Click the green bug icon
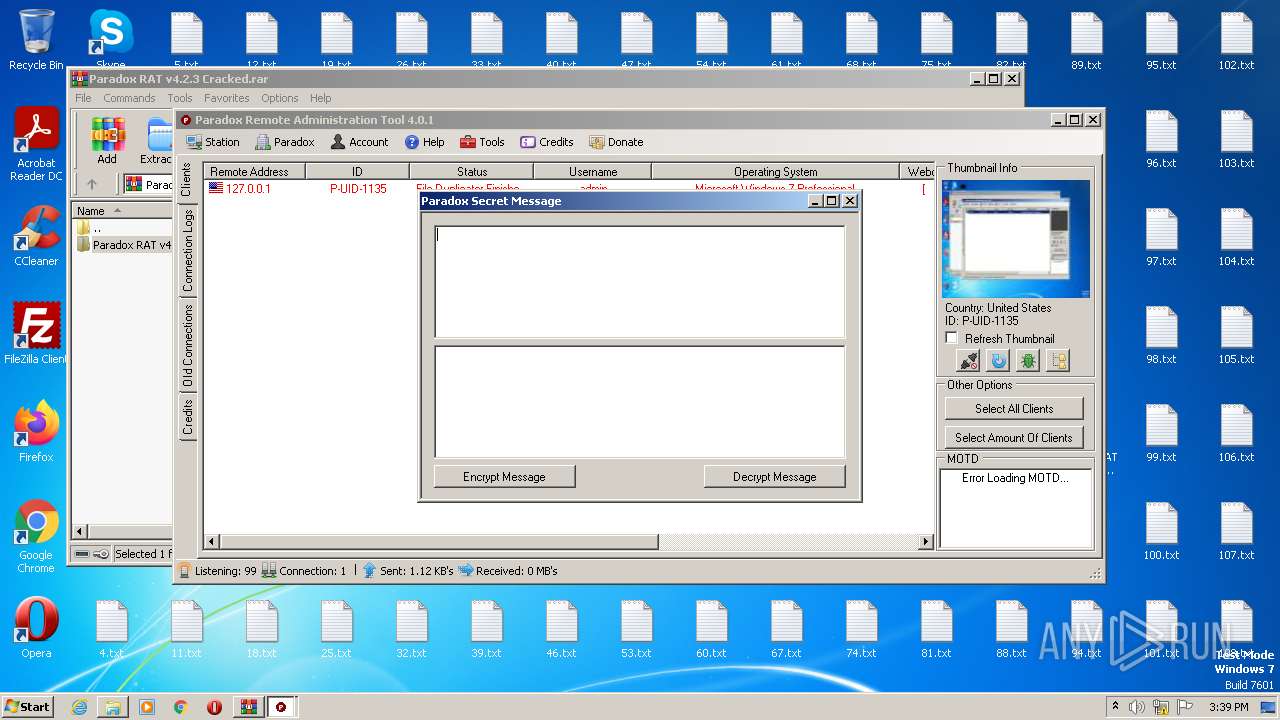Screen dimensions: 1280x720 pyautogui.click(x=1028, y=361)
